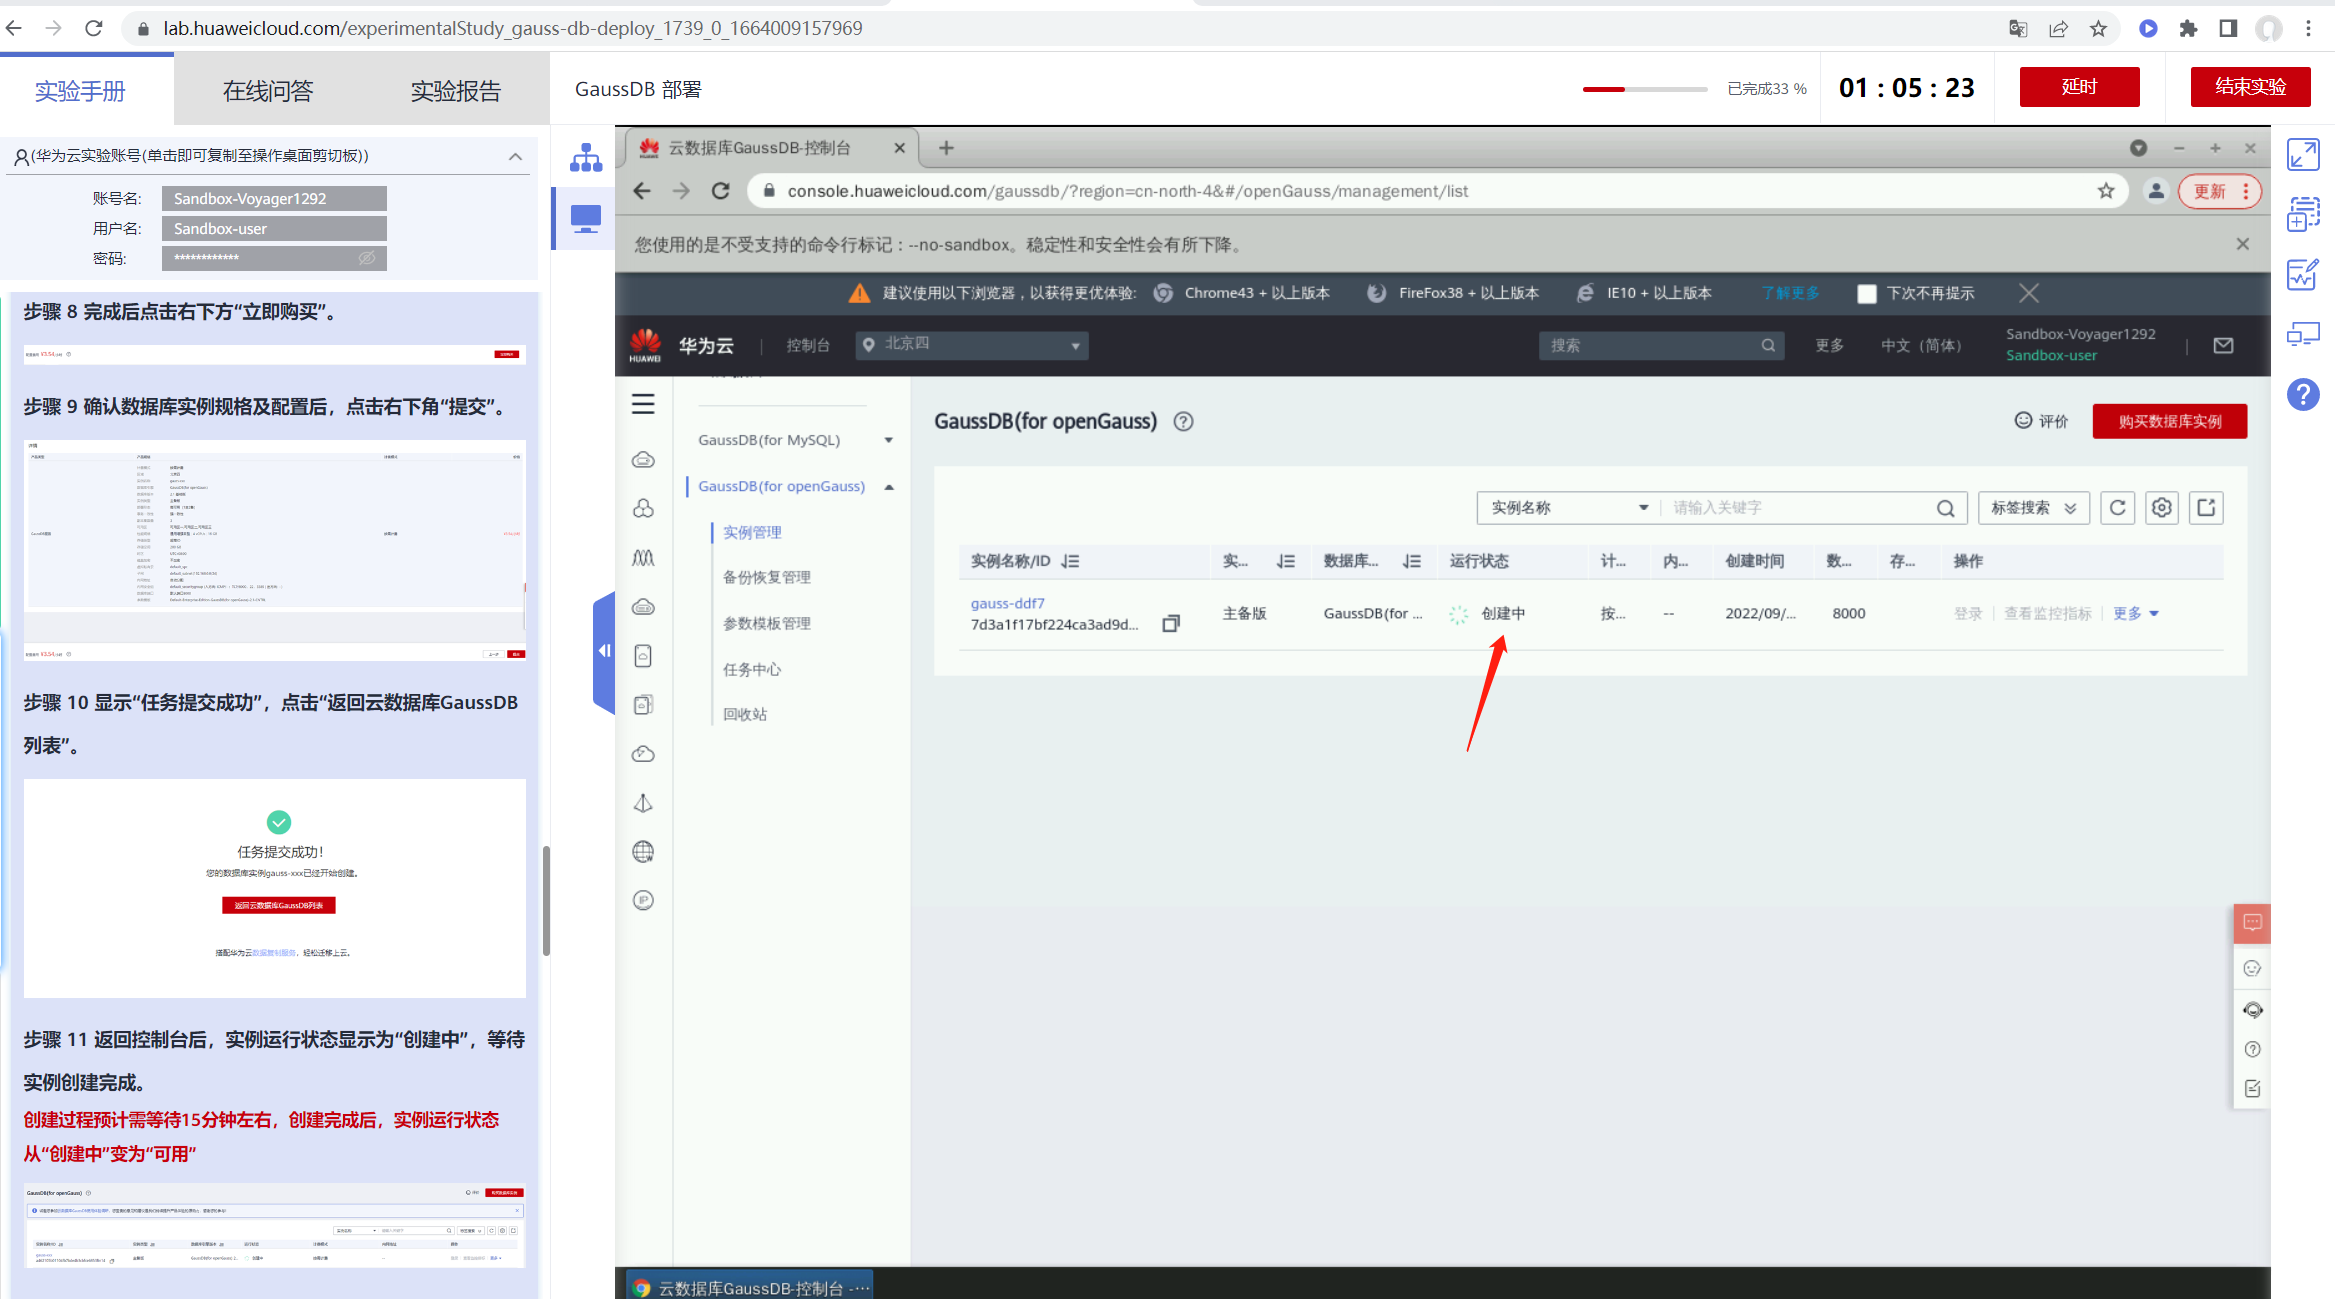Open the column settings gear icon
Image resolution: width=2335 pixels, height=1299 pixels.
click(x=2161, y=508)
